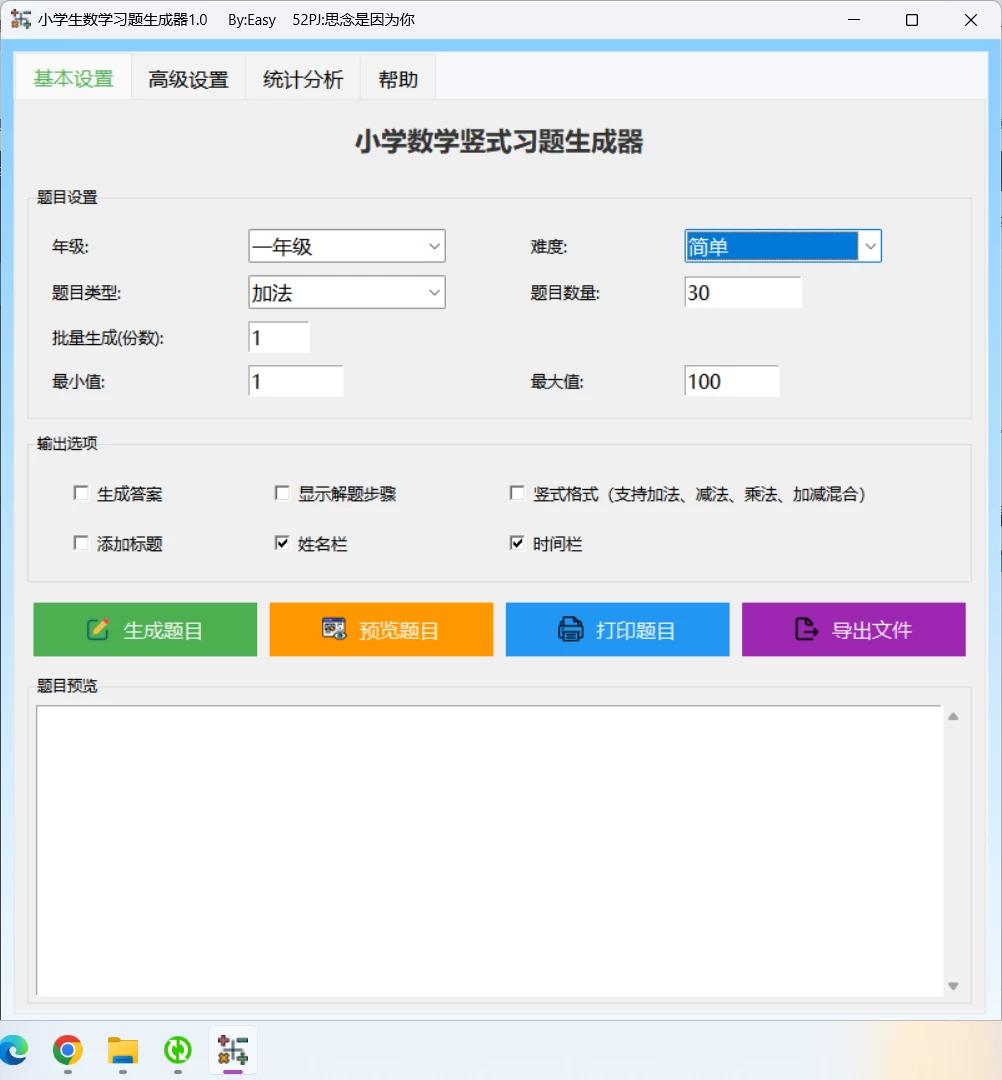Click the pencil icon on 生成题目 button
This screenshot has width=1002, height=1080.
98,630
